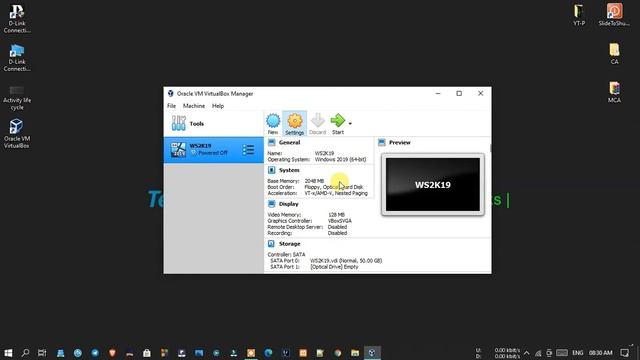Select the CA folder on the desktop
The image size is (640, 360).
pos(614,53)
